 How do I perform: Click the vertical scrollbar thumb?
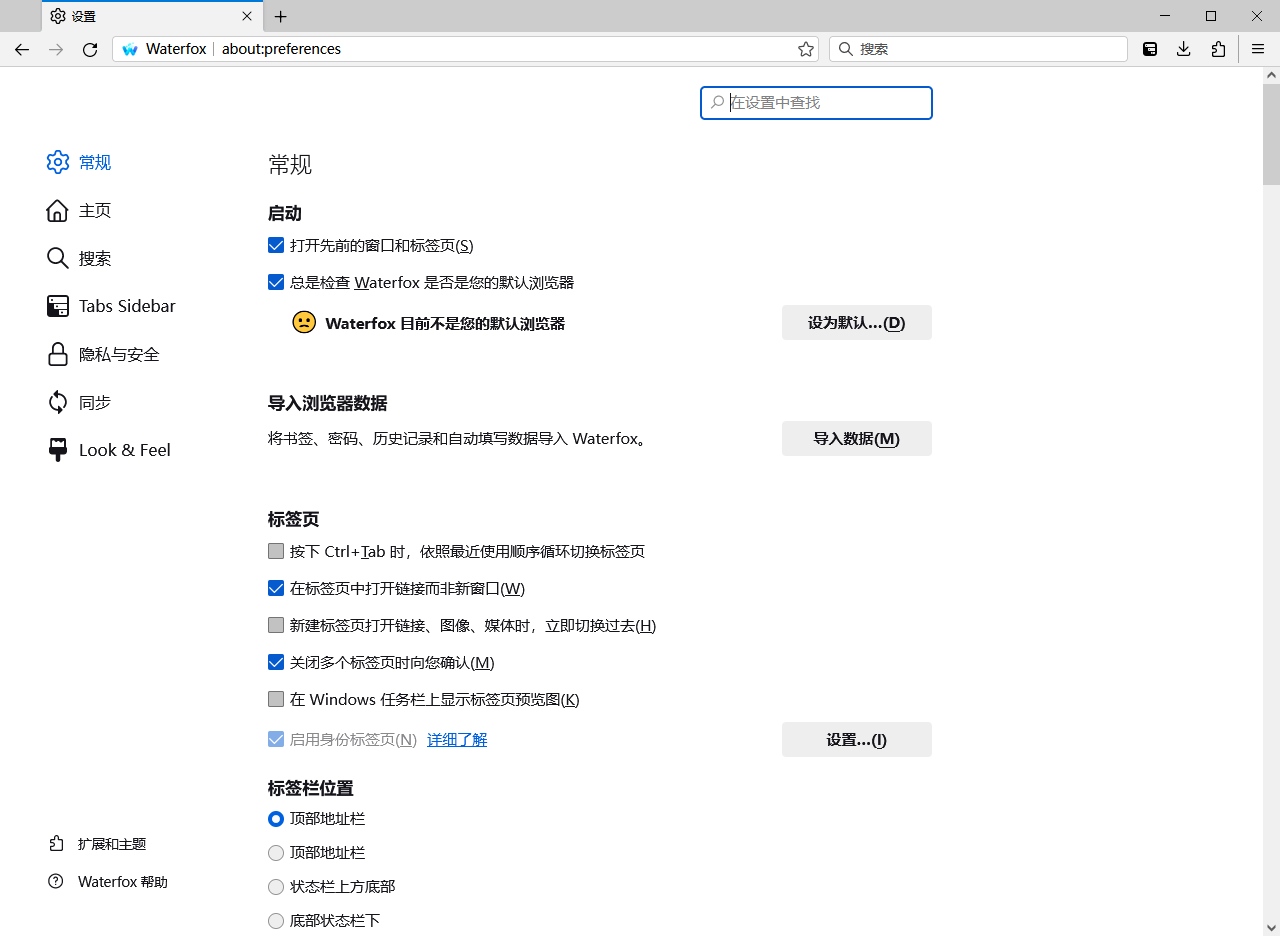(x=1271, y=135)
